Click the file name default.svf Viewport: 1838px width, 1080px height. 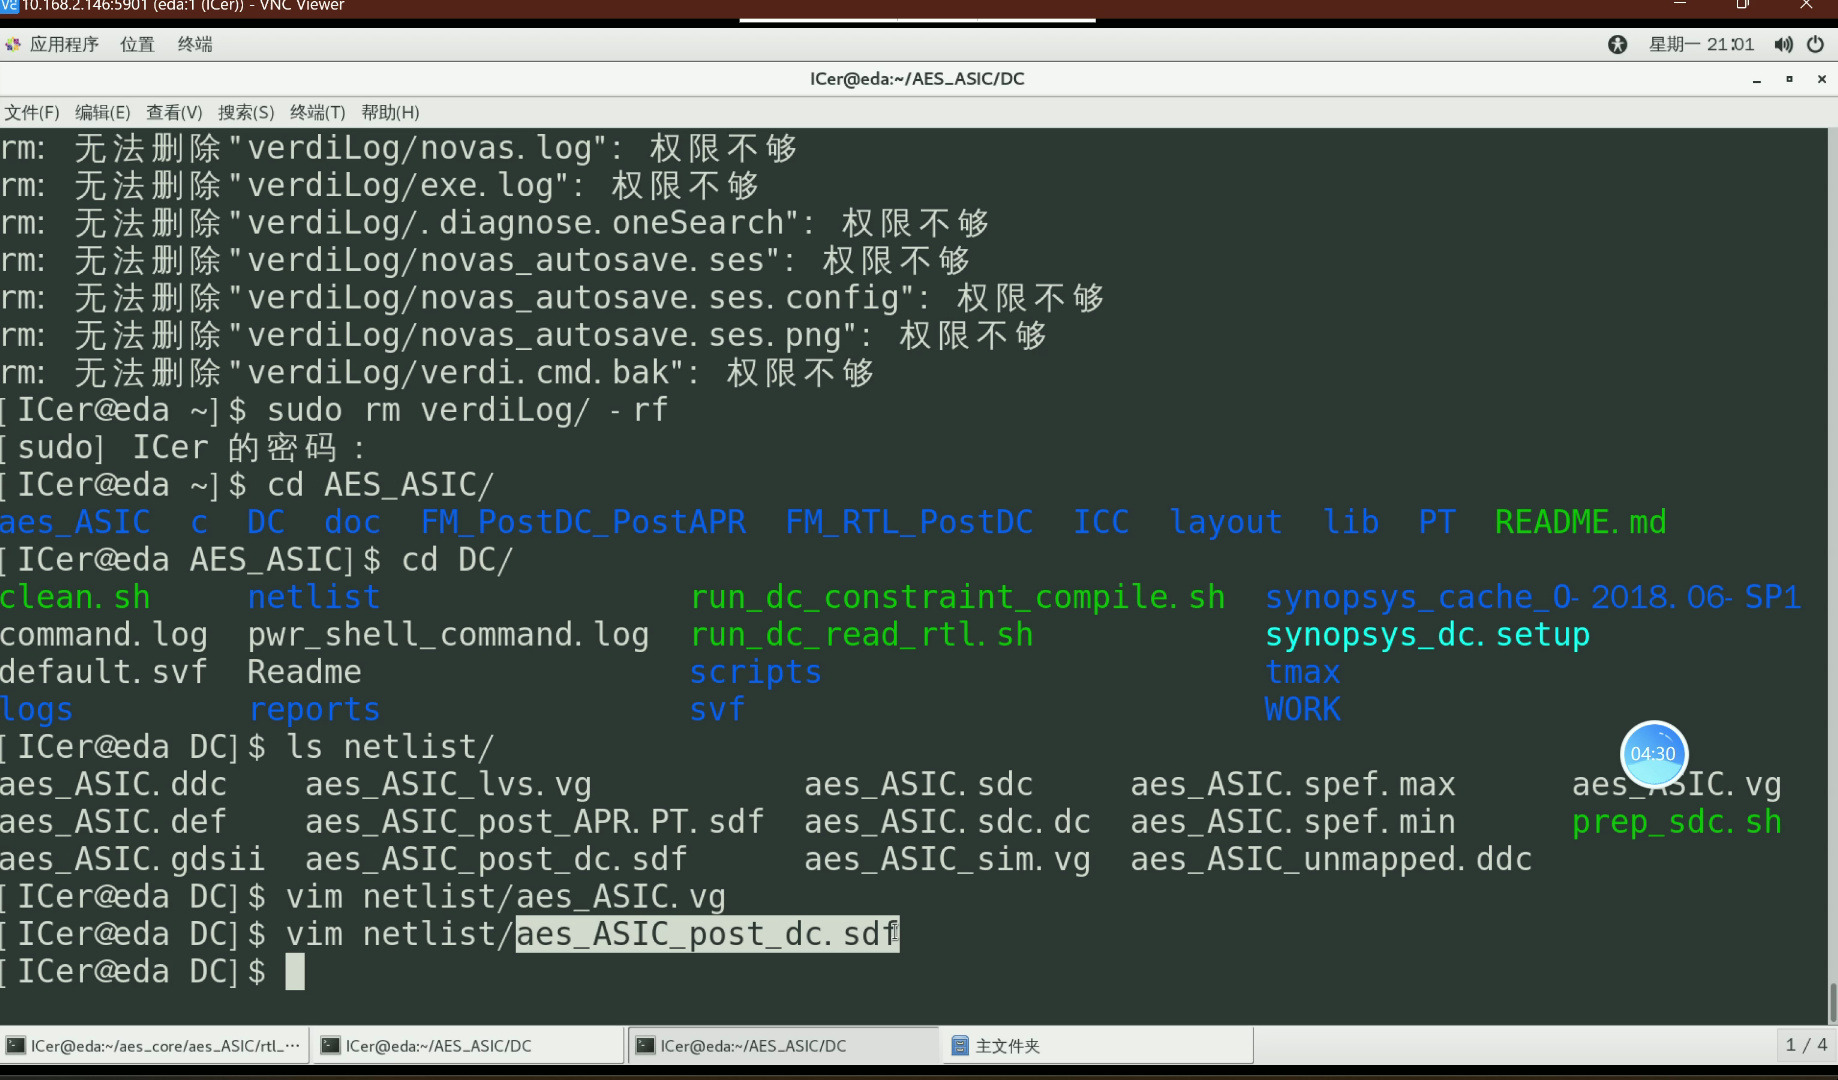coord(104,672)
